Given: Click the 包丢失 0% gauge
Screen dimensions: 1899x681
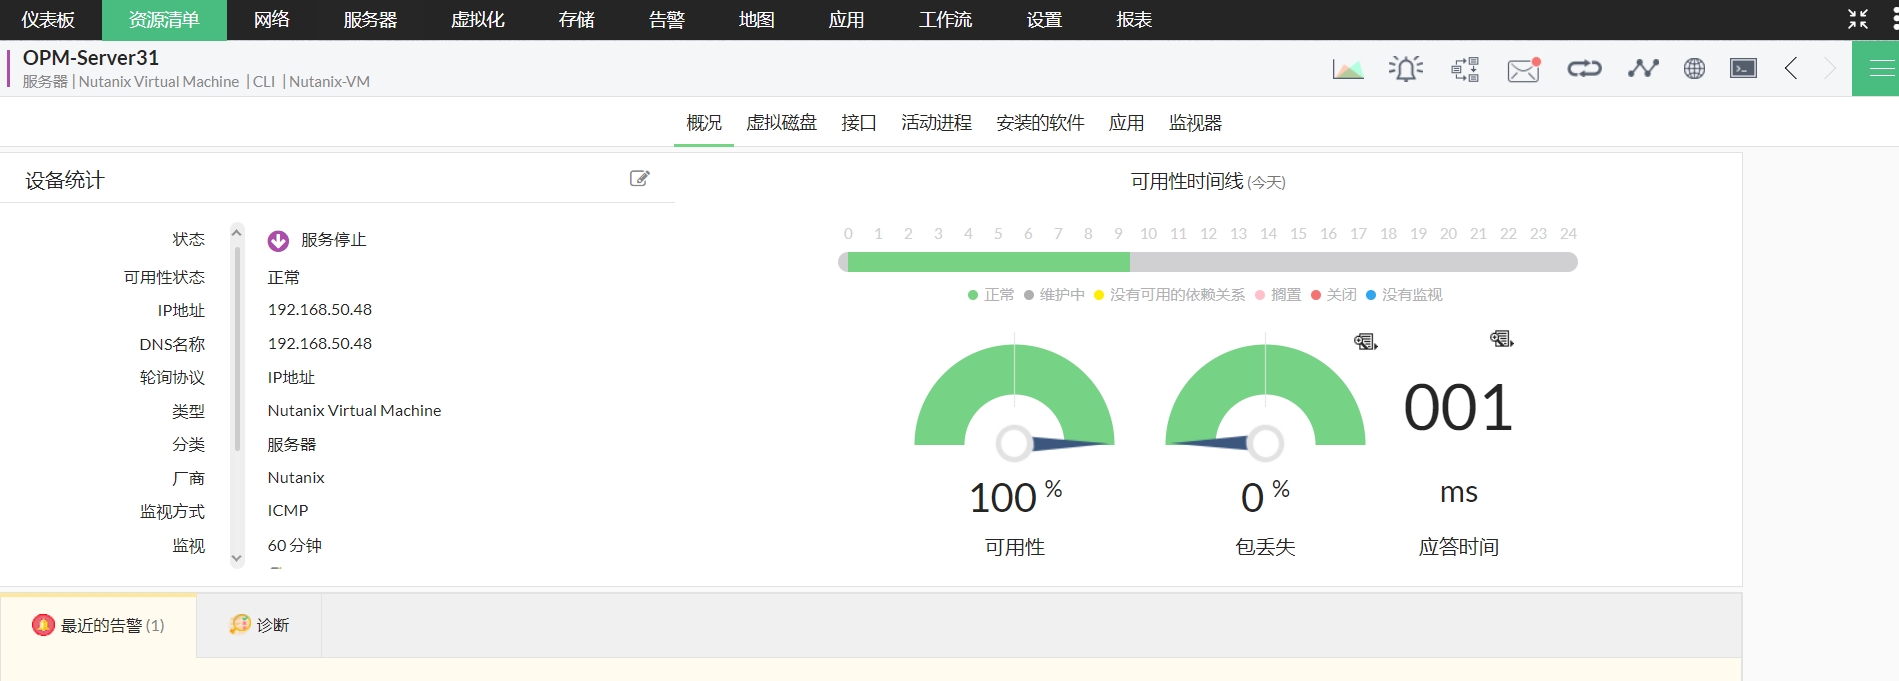Looking at the screenshot, I should point(1265,396).
